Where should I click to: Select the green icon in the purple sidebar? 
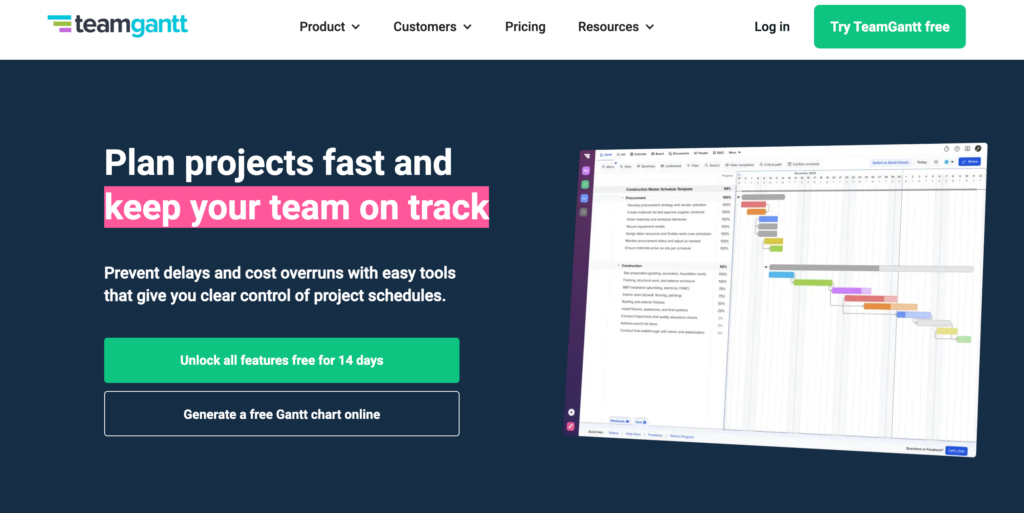coord(586,184)
